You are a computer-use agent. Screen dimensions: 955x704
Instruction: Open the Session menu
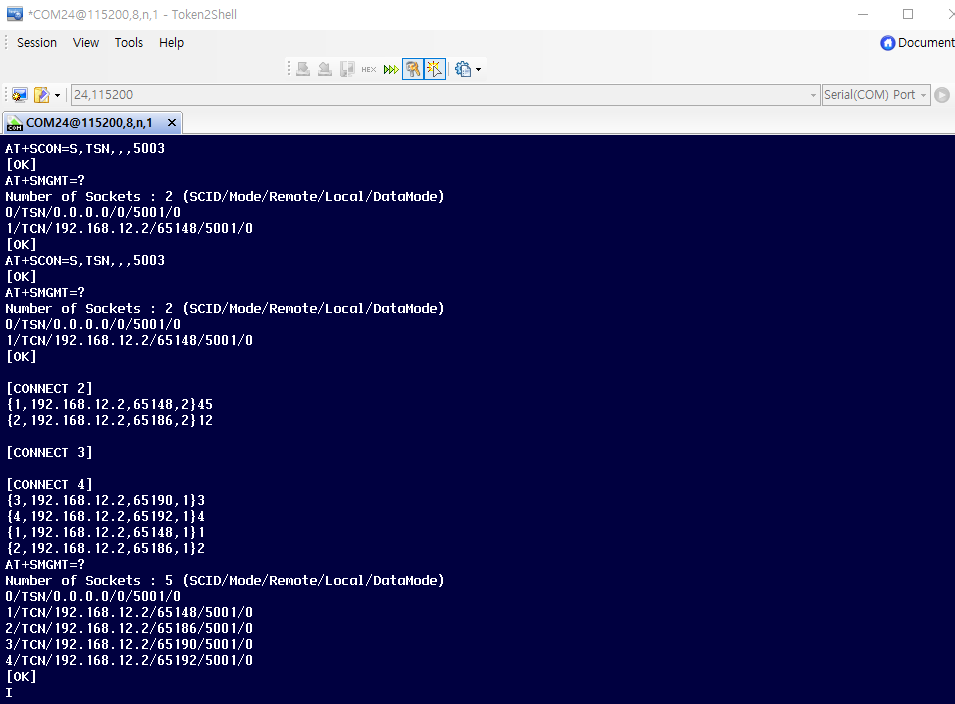[x=37, y=43]
